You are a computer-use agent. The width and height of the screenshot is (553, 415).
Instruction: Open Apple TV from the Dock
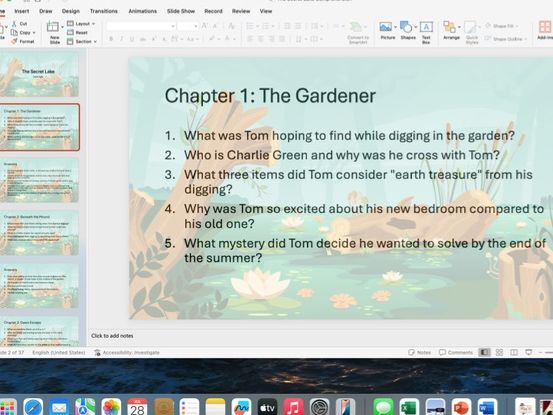coord(267,407)
